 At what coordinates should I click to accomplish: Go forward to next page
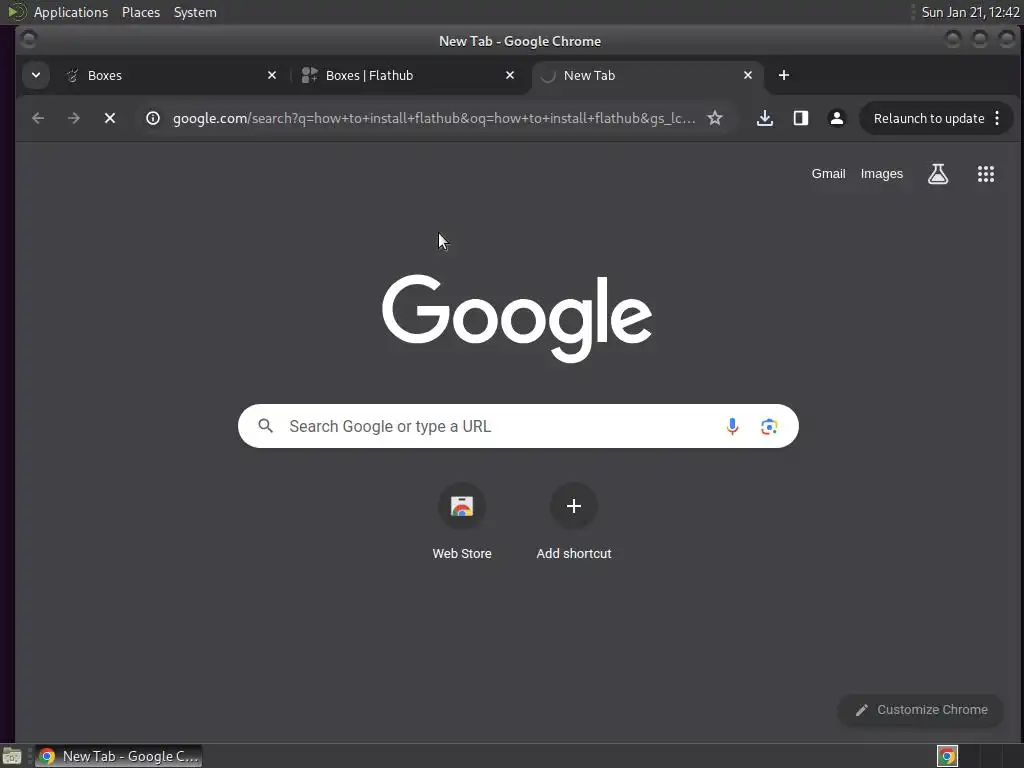pyautogui.click(x=74, y=118)
